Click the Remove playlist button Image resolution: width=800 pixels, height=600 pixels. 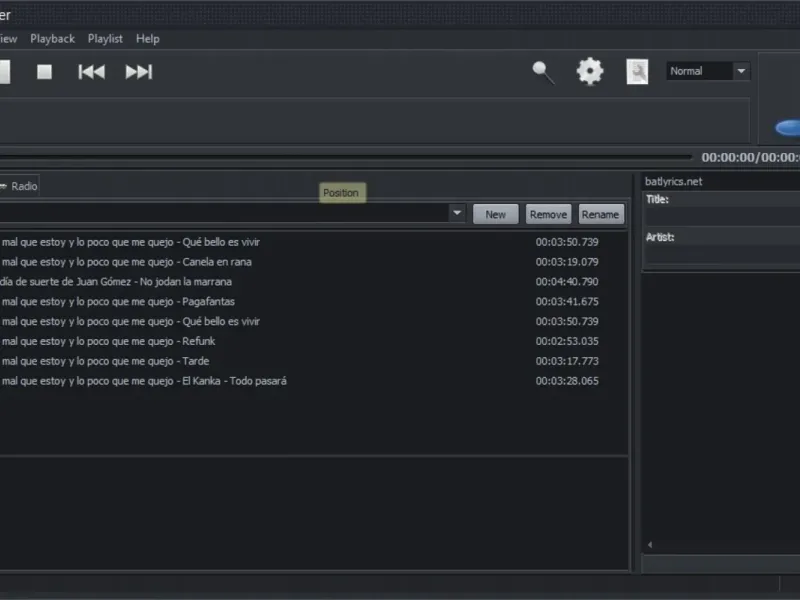point(548,214)
